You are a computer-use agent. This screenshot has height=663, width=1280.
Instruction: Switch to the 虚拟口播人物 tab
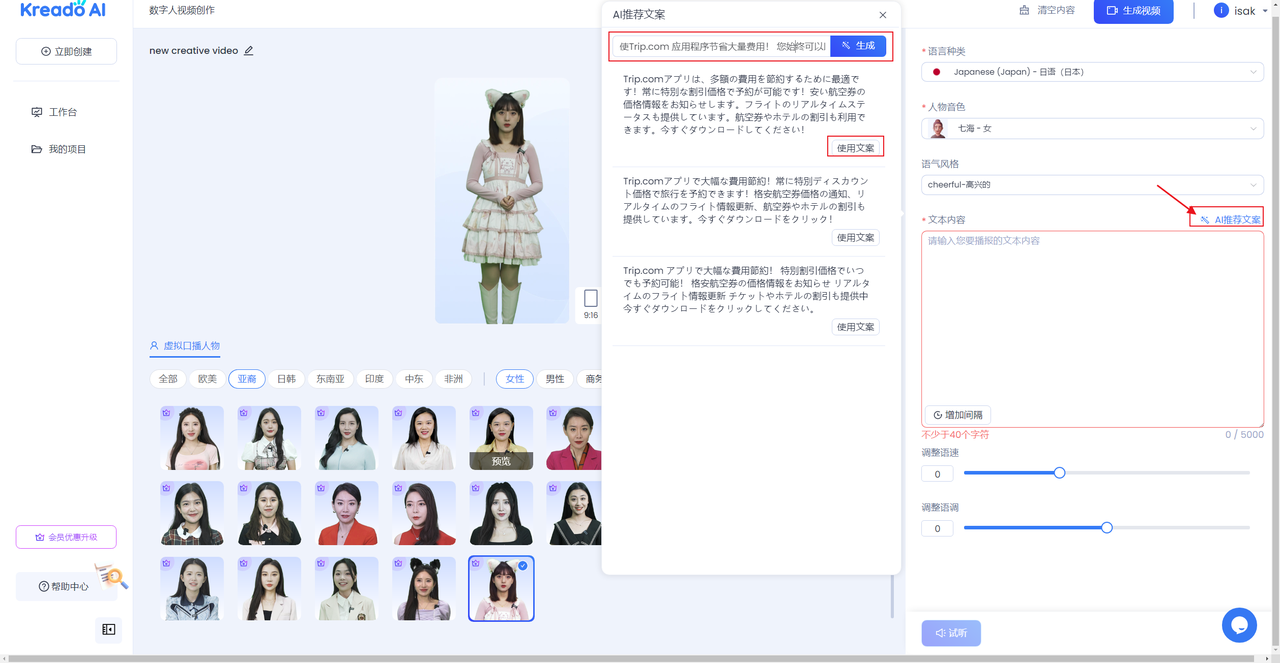pyautogui.click(x=185, y=346)
